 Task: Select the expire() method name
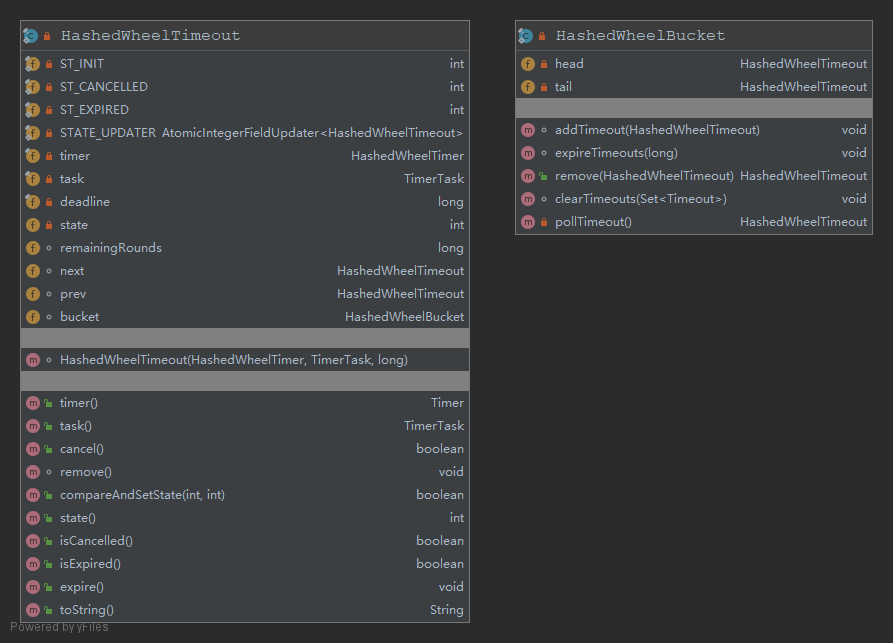[82, 587]
